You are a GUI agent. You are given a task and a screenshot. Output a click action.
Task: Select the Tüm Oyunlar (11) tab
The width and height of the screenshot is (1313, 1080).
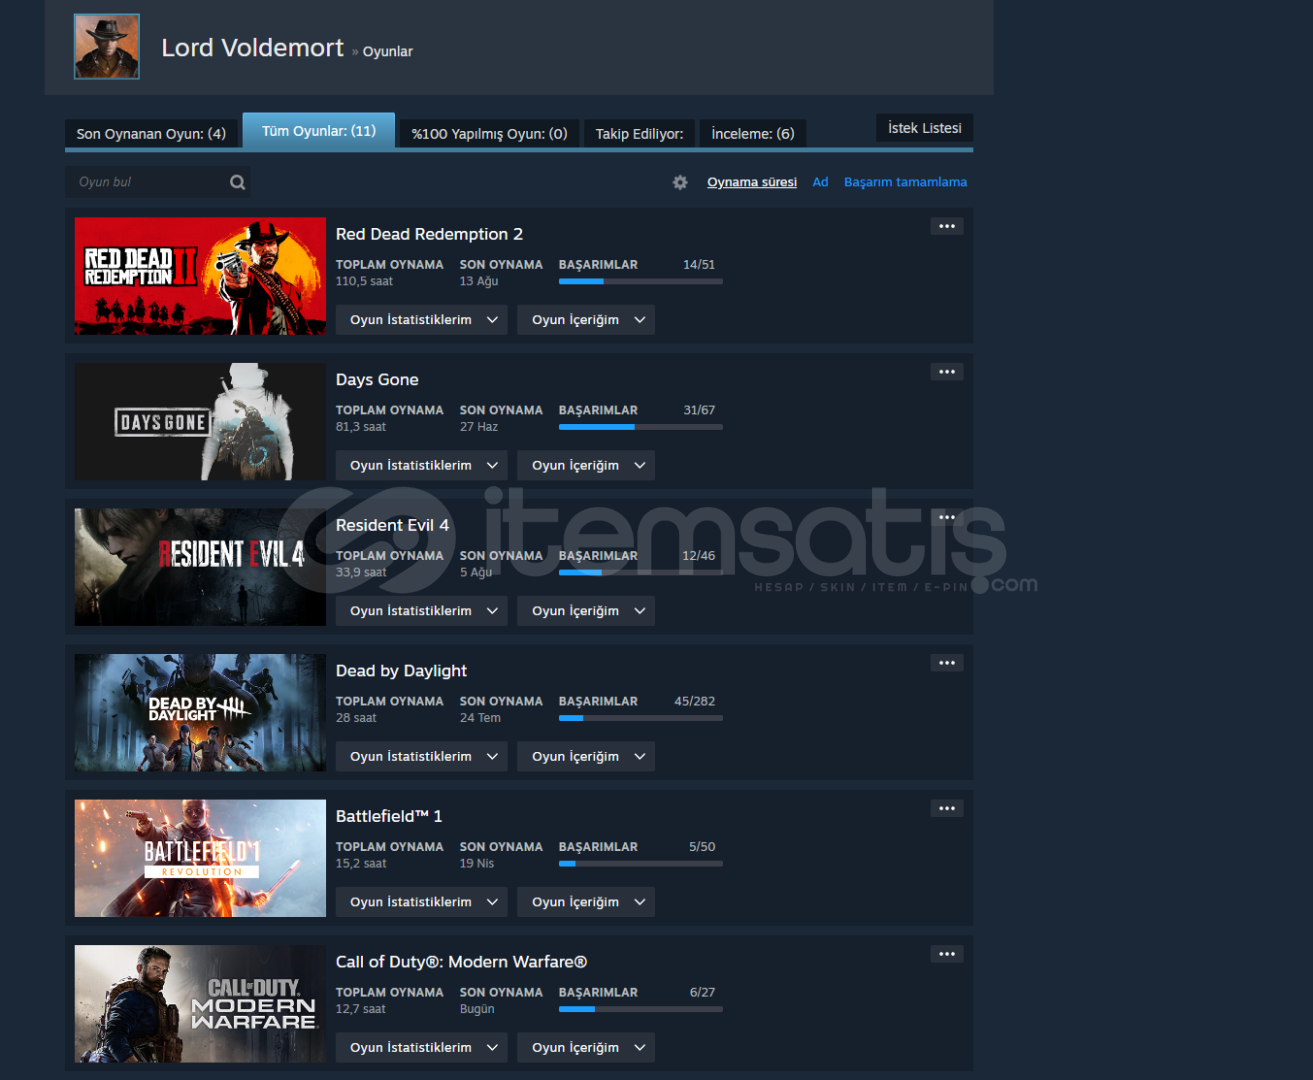click(319, 131)
